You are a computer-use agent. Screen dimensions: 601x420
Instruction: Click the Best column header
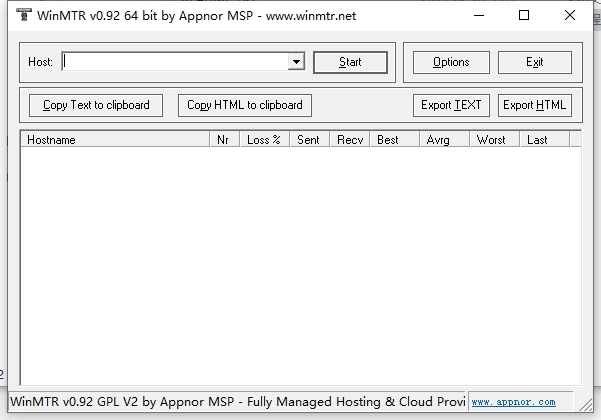point(395,139)
